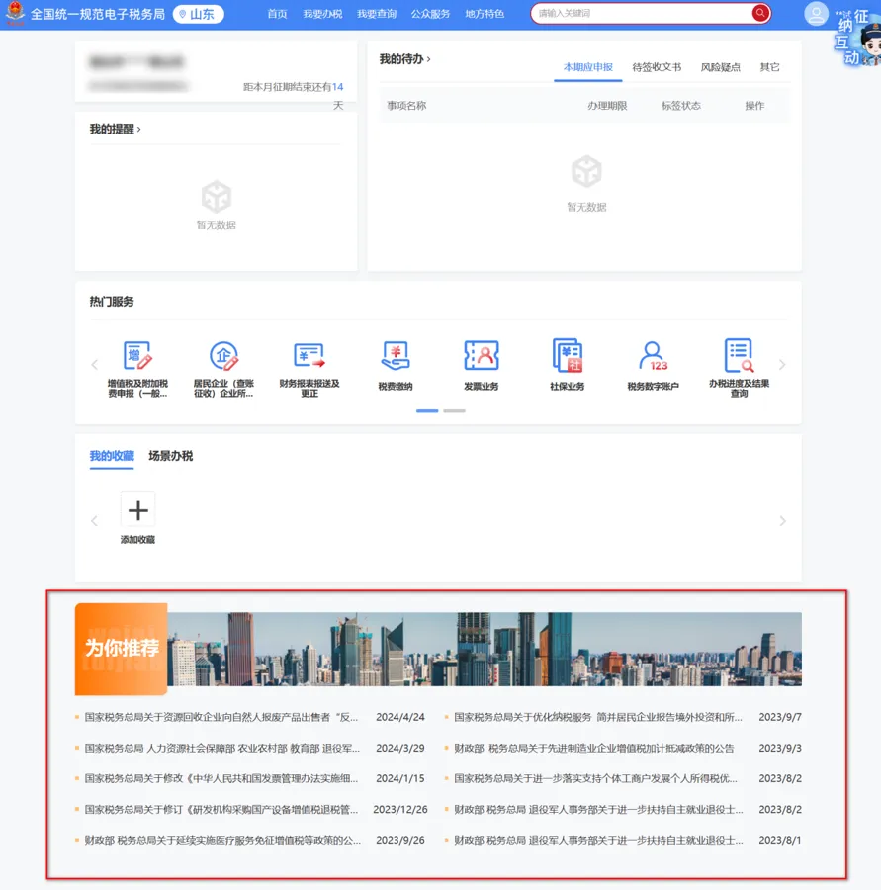Click the date 2023/12/26
The width and height of the screenshot is (882, 892).
400,809
